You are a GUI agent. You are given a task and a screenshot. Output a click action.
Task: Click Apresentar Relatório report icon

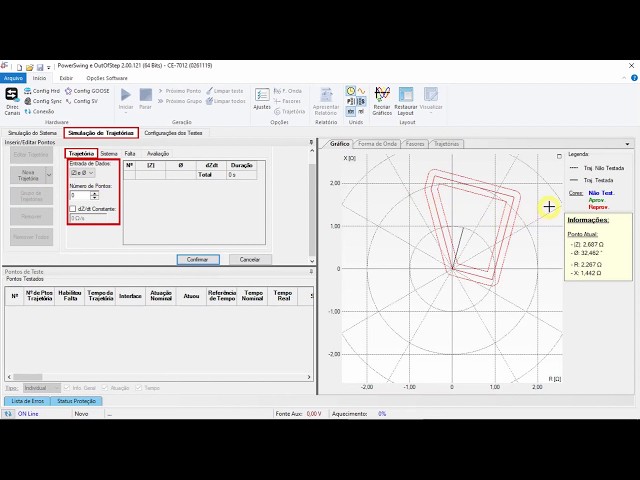click(x=325, y=101)
